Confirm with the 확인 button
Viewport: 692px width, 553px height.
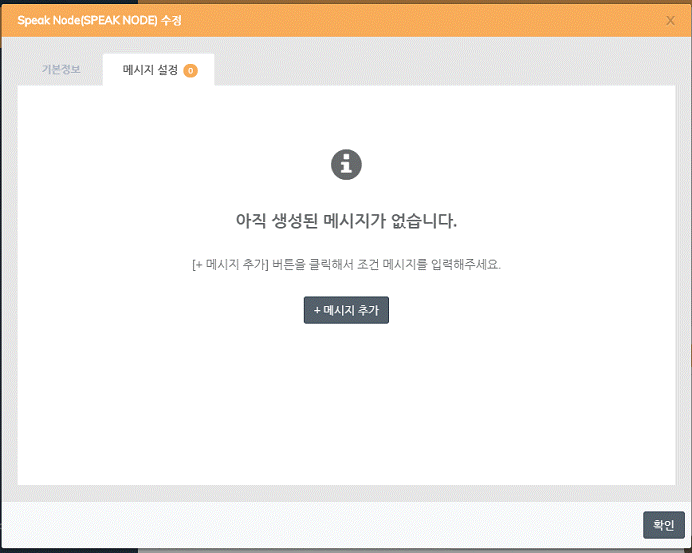pyautogui.click(x=664, y=525)
